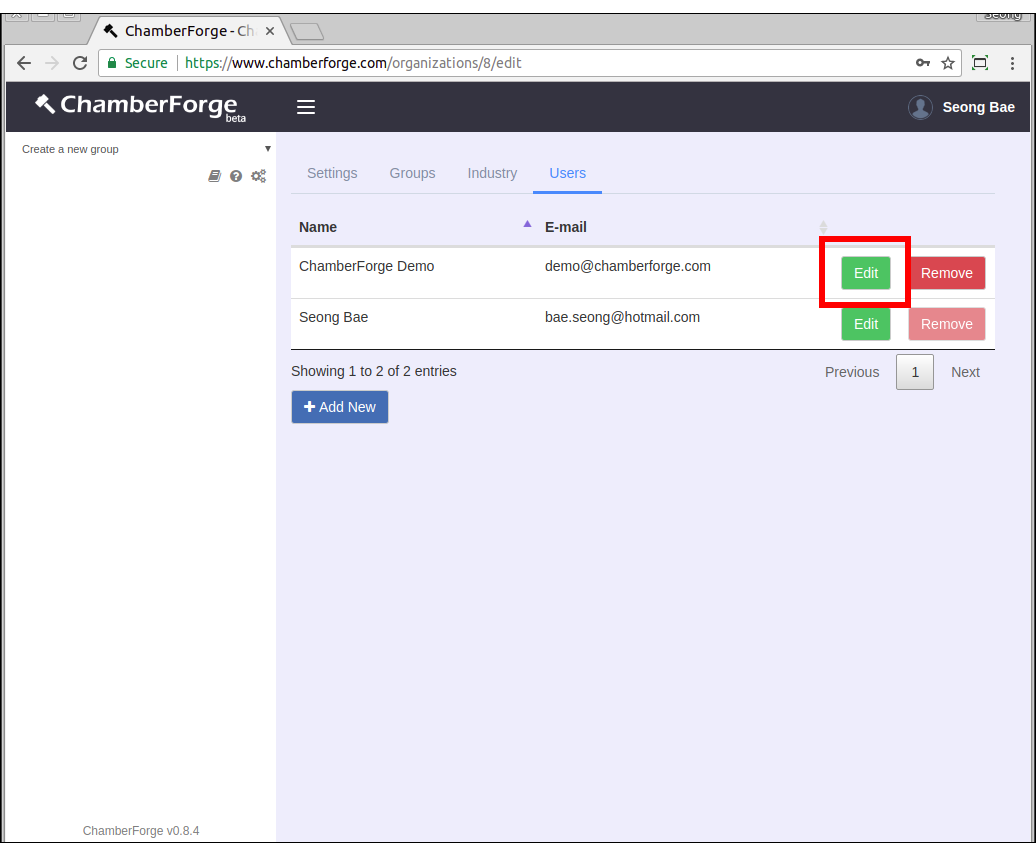
Task: Sort the table by the Name column
Action: pyautogui.click(x=318, y=227)
